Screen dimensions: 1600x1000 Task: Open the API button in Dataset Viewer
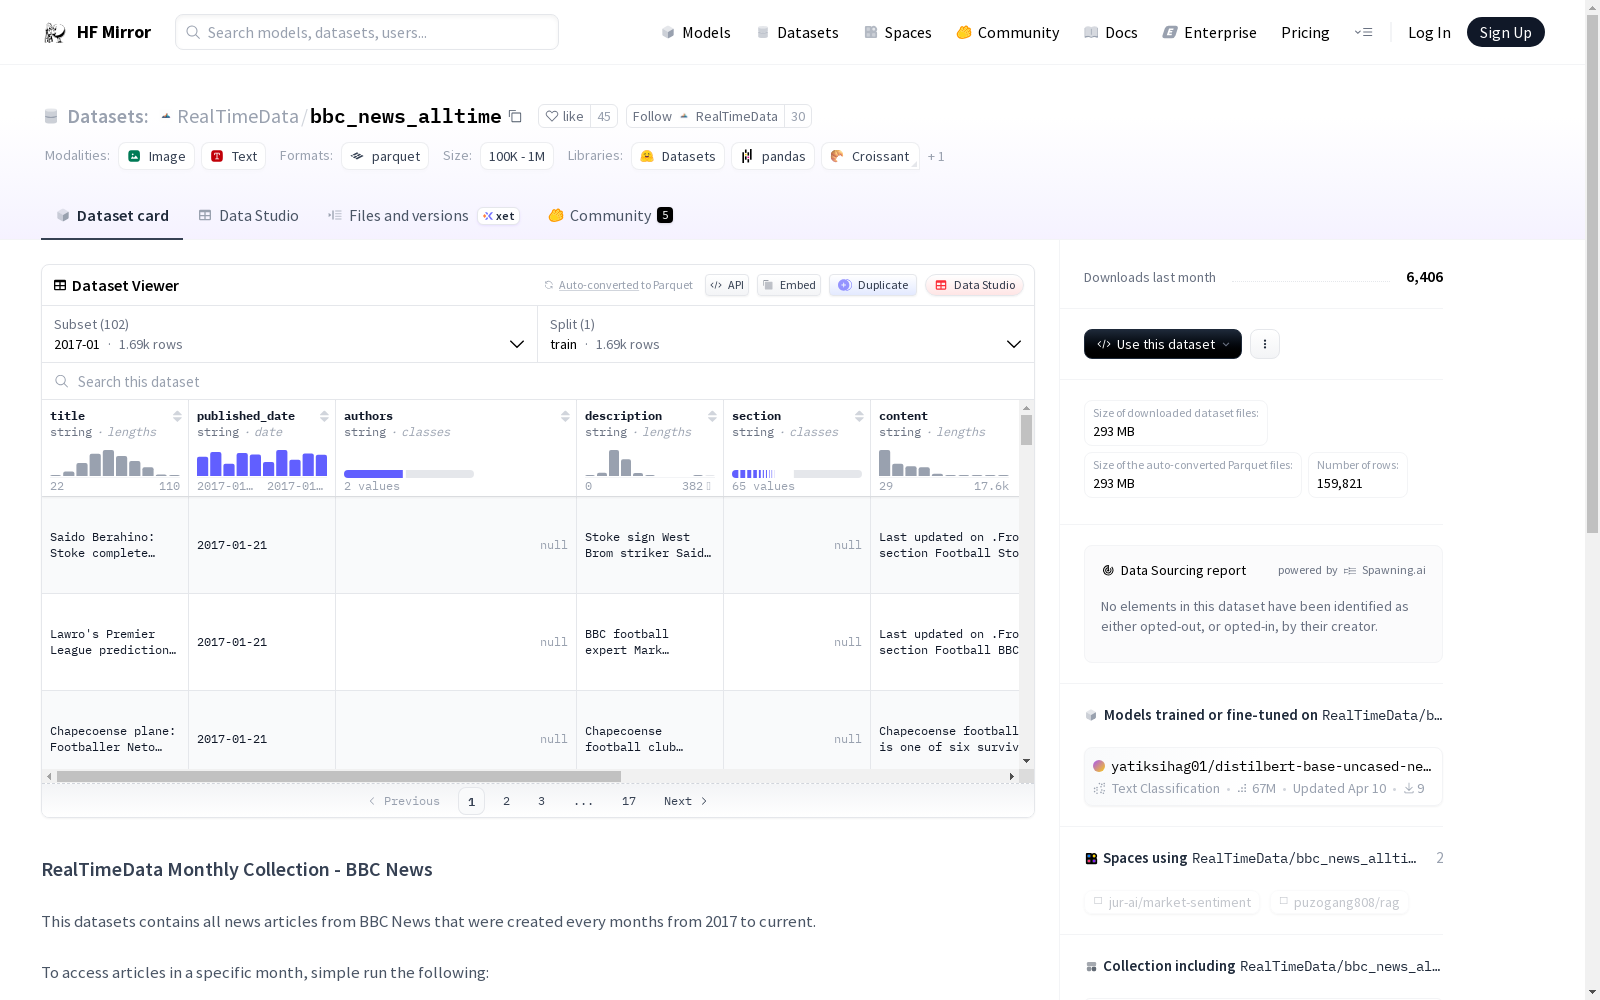[727, 285]
